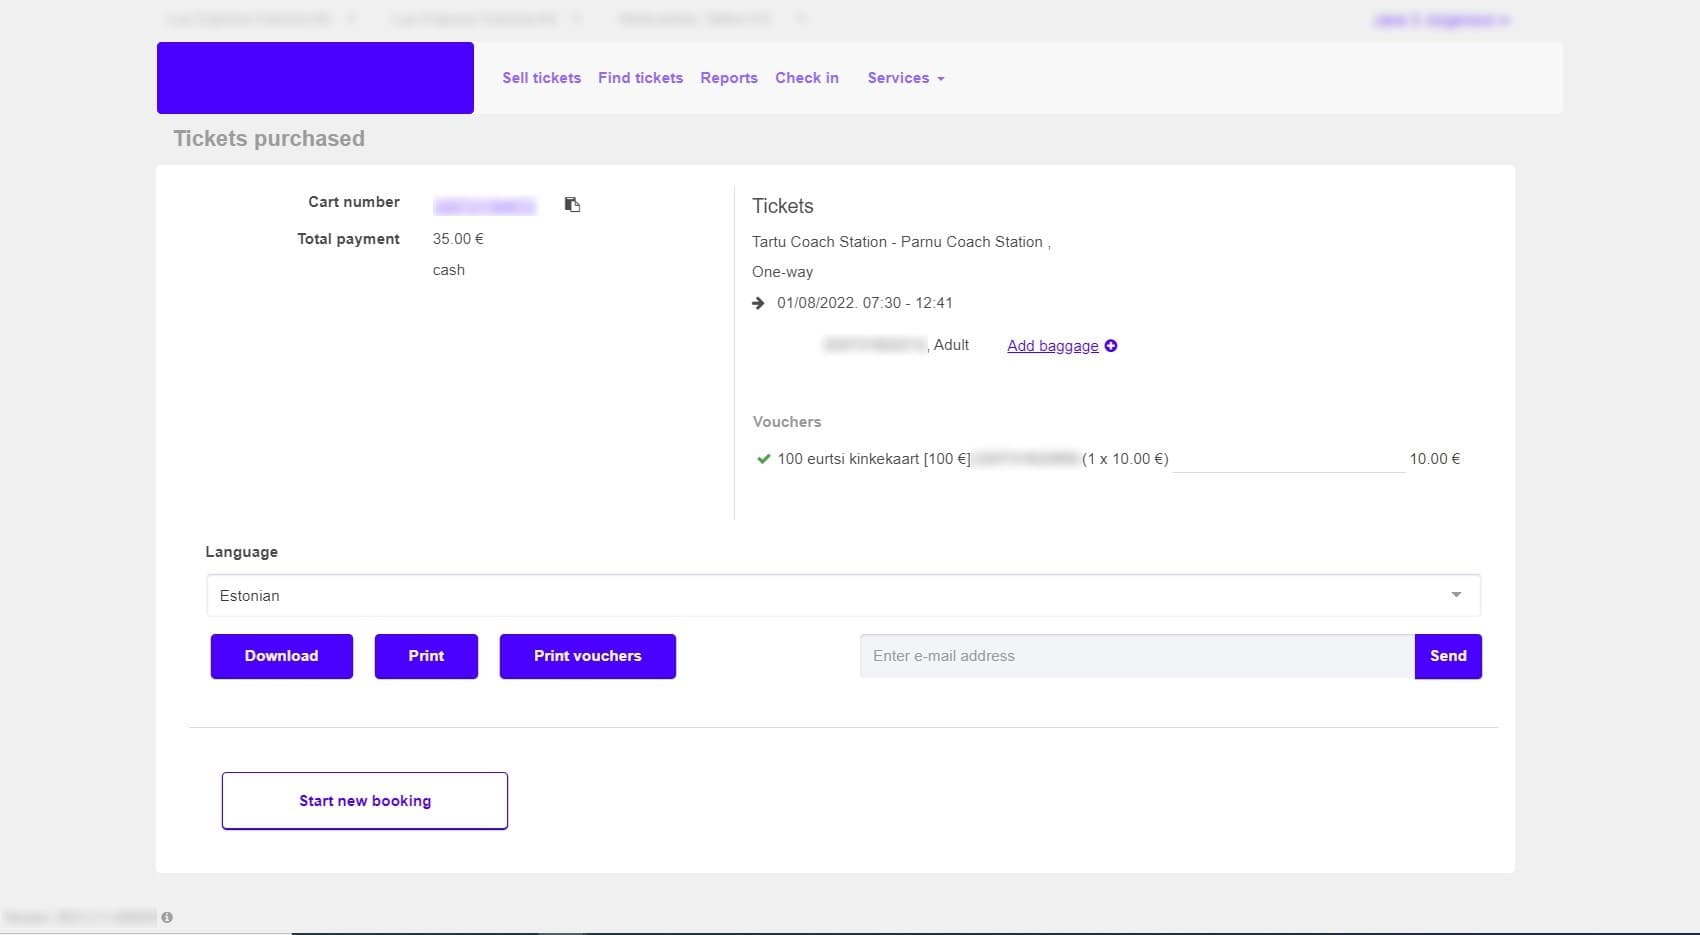The width and height of the screenshot is (1700, 935).
Task: Focus the e-mail address input field
Action: click(1136, 656)
